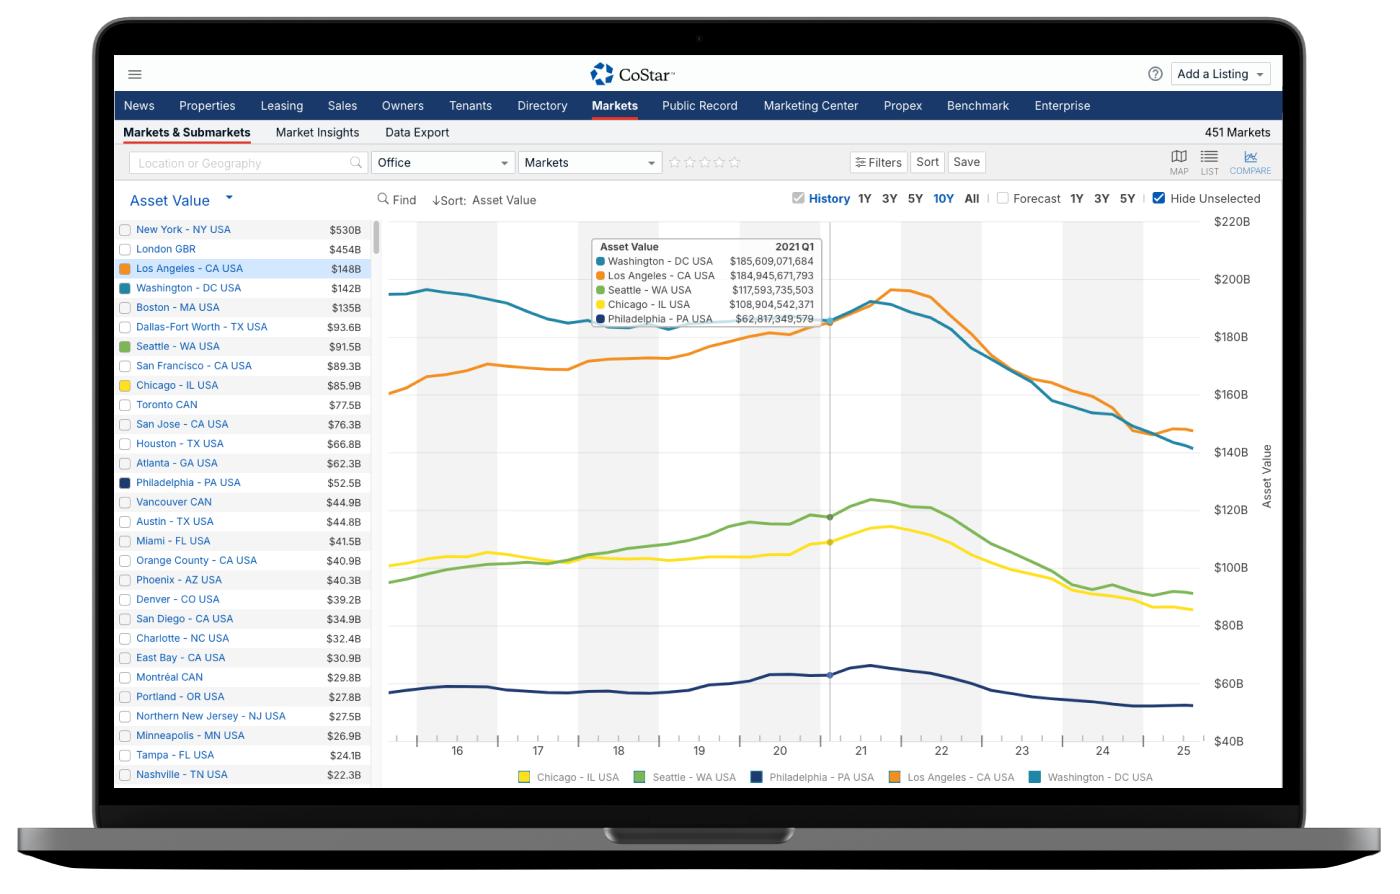1400x894 pixels.
Task: Click the orange Los Angeles color swatch
Action: [x=125, y=269]
